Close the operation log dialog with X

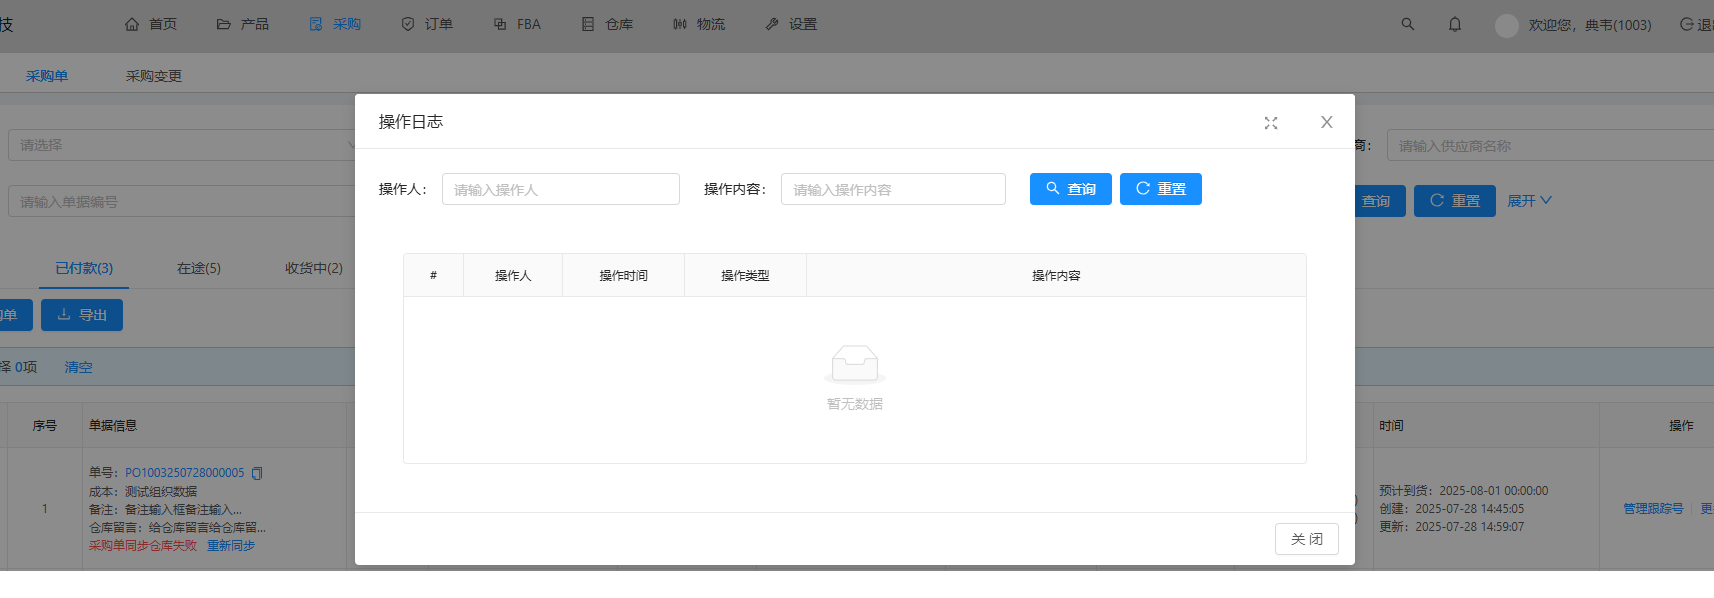1326,122
